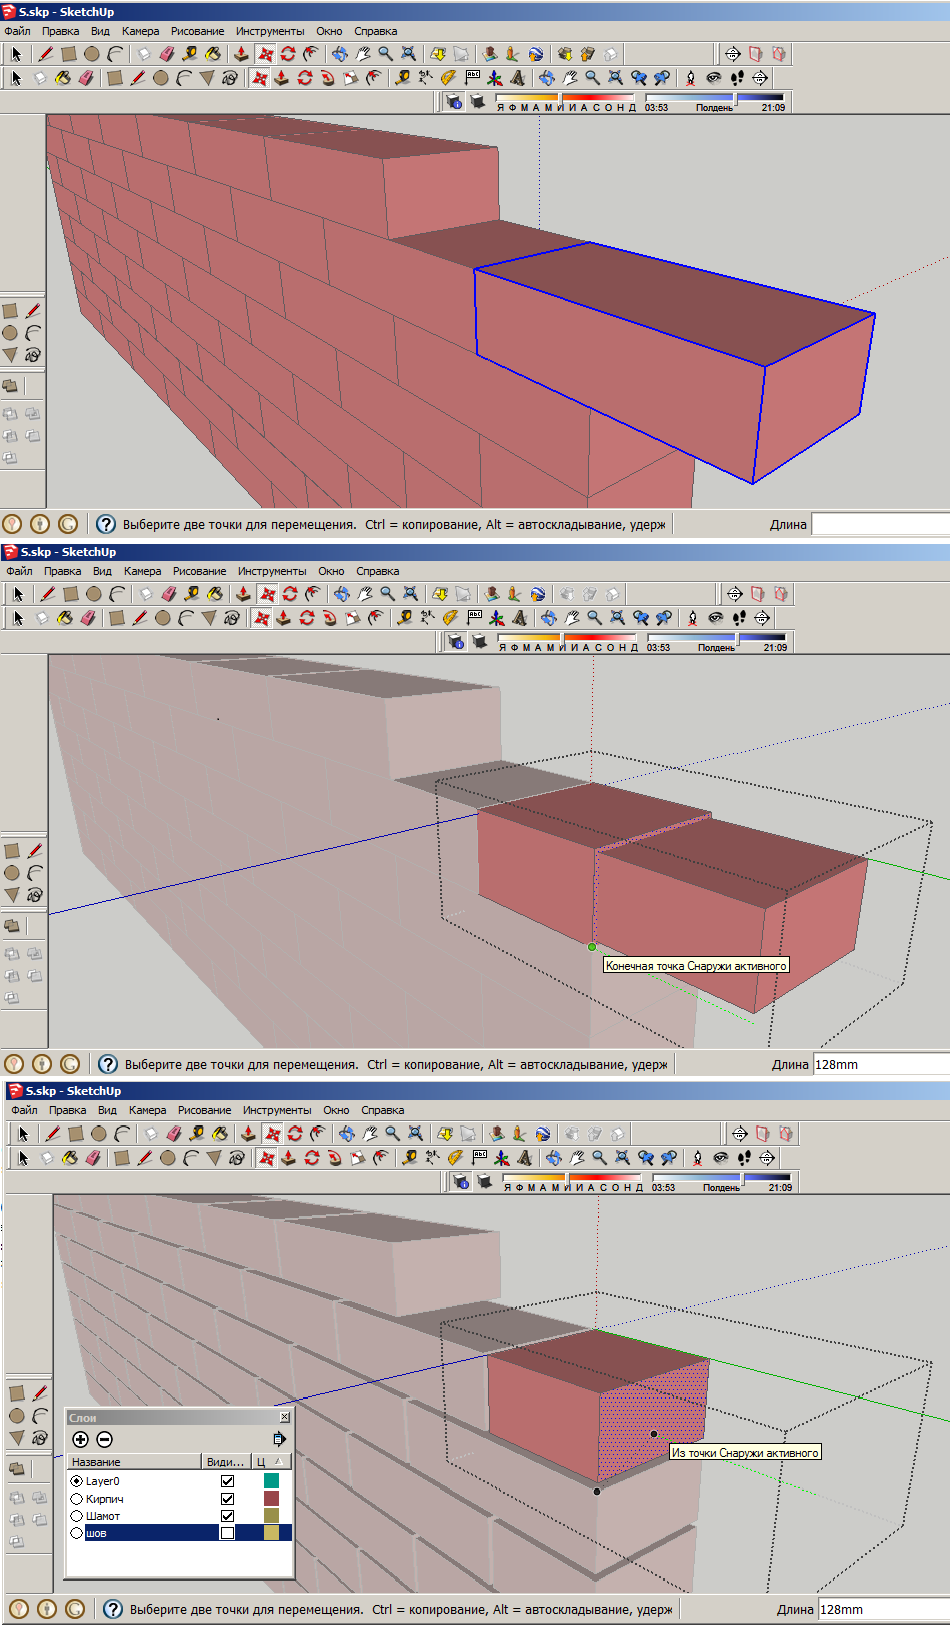Click the empty Длина measurement field
This screenshot has height=1630, width=950.
click(878, 524)
